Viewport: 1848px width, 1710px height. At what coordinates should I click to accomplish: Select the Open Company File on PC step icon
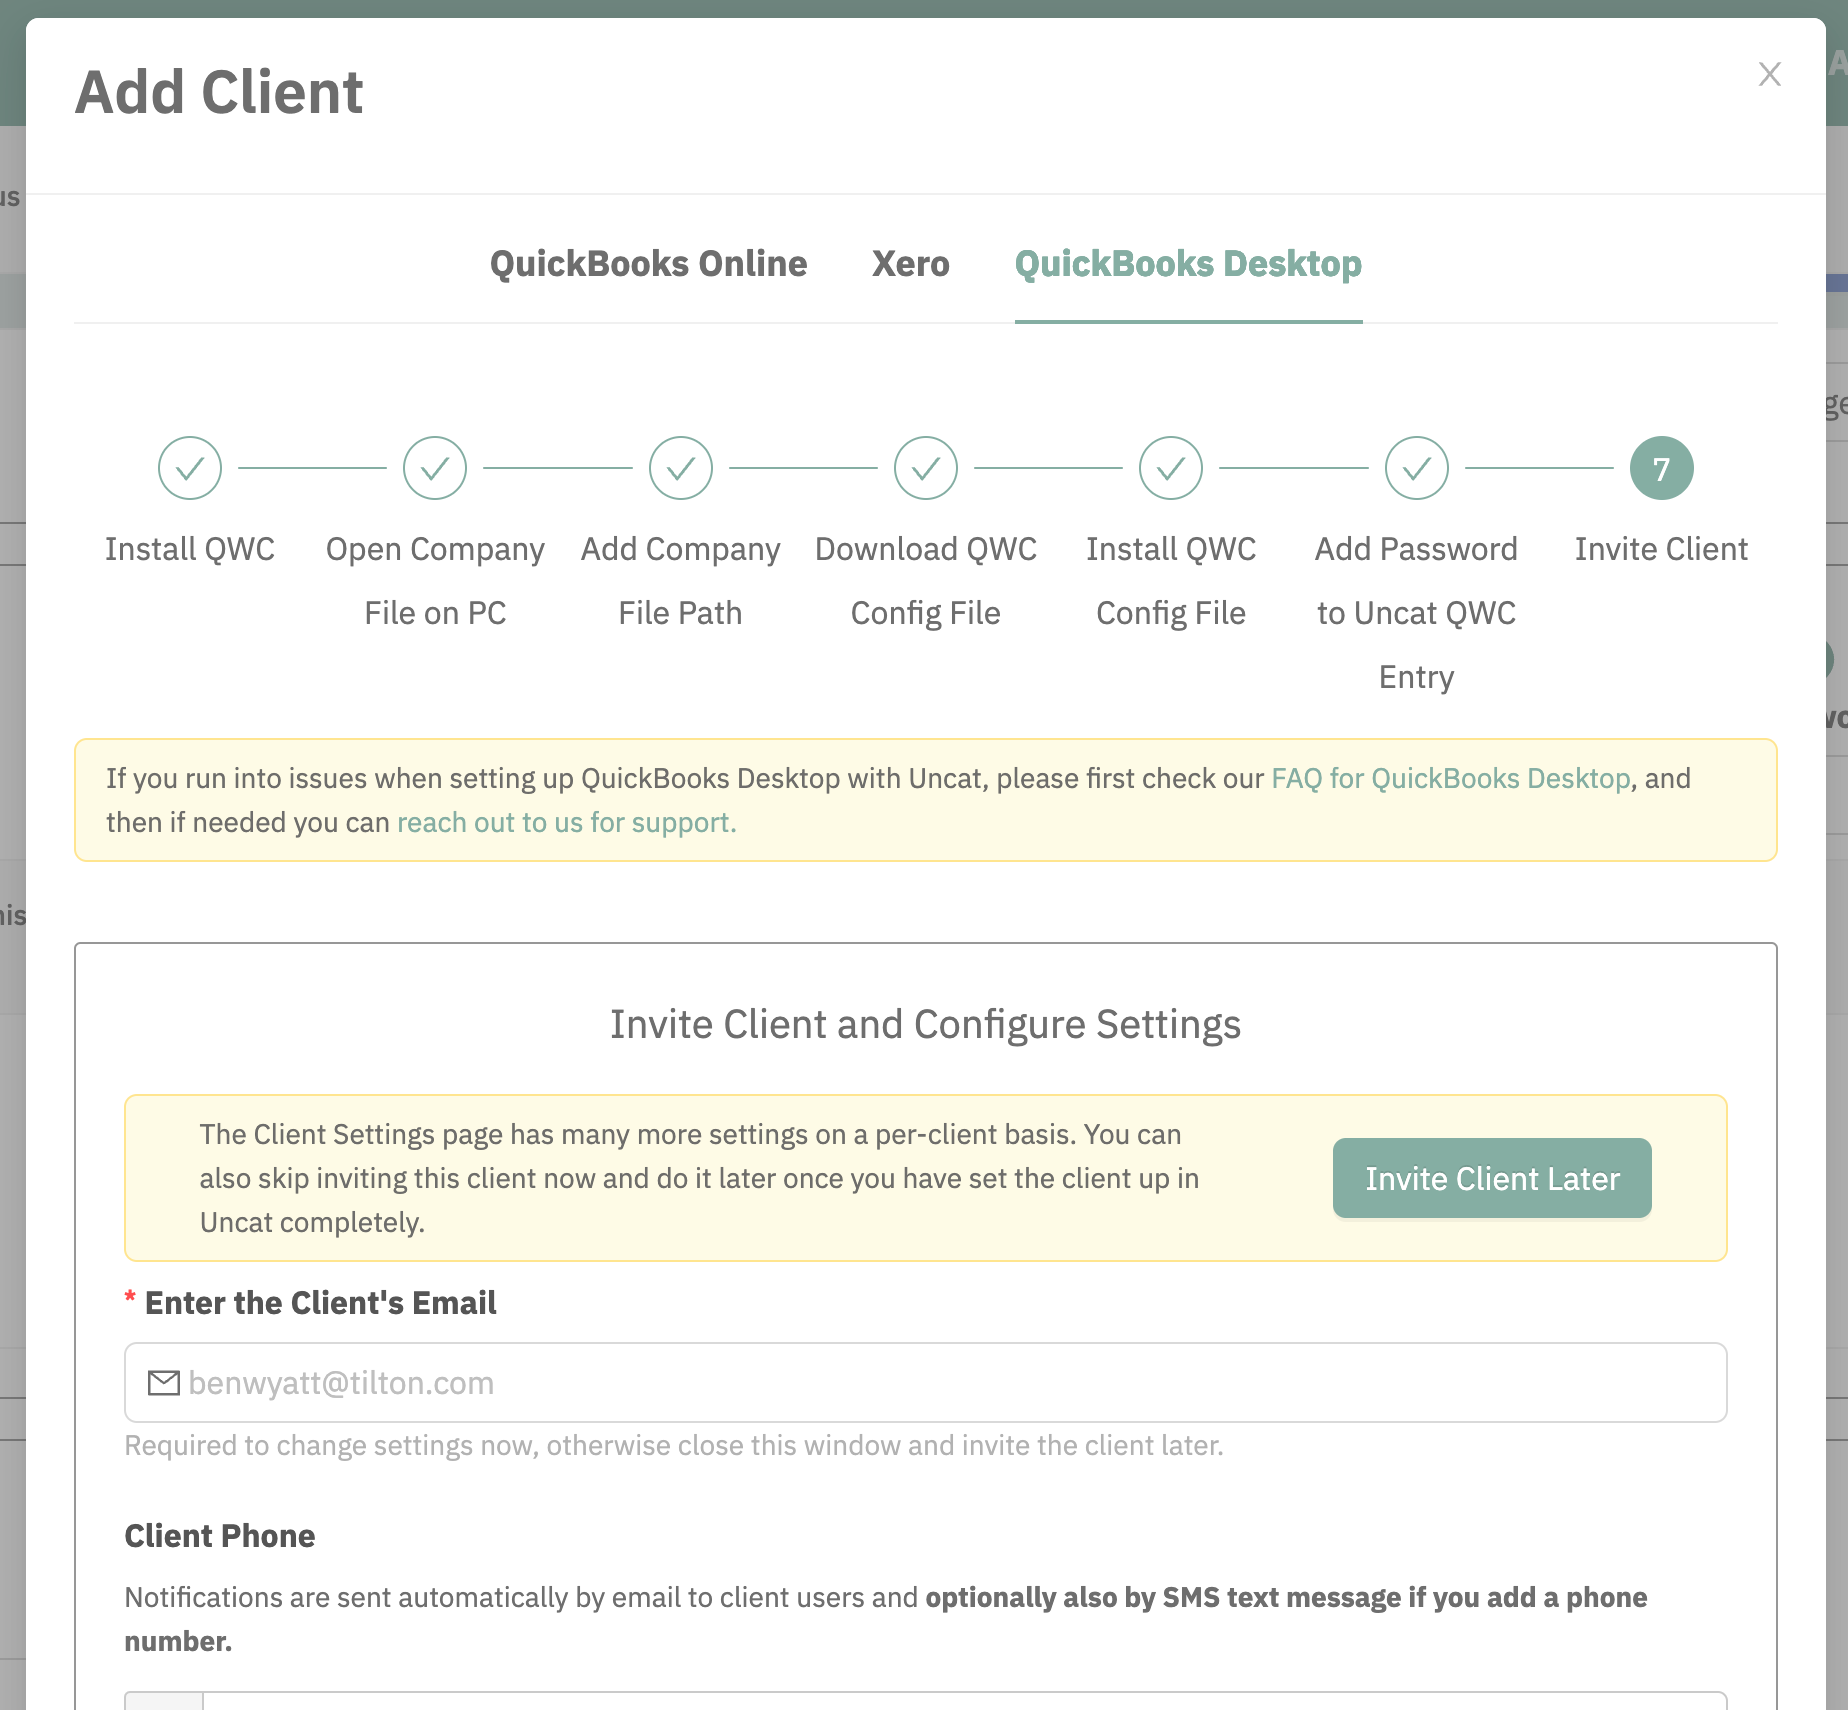pos(435,468)
